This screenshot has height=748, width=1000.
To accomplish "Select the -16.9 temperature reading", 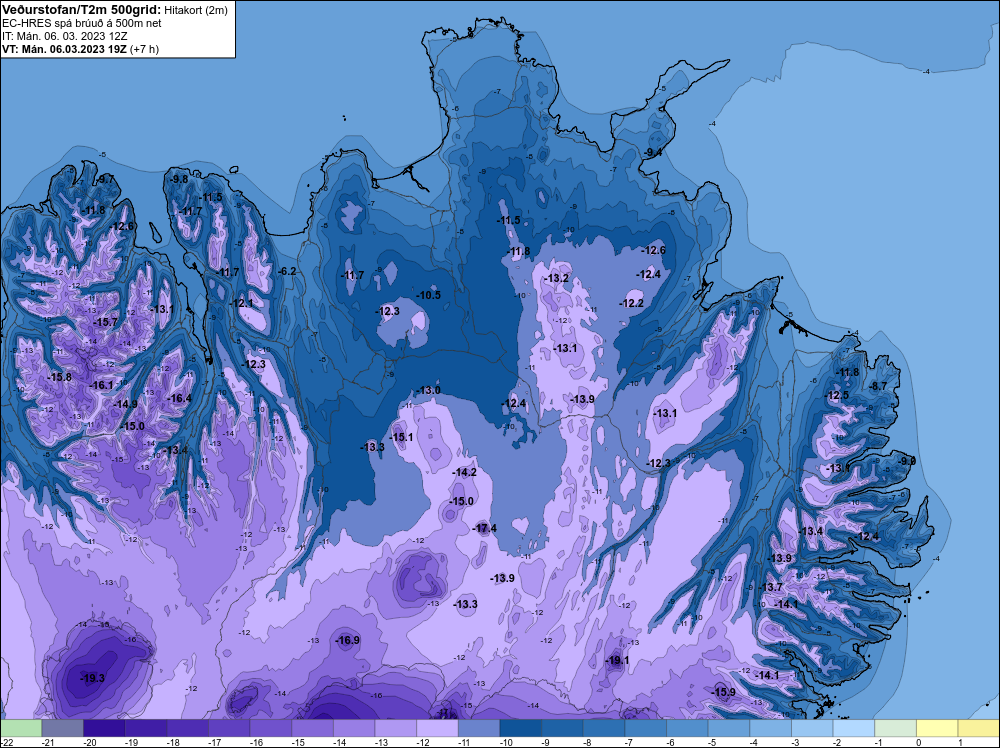I will (x=348, y=640).
